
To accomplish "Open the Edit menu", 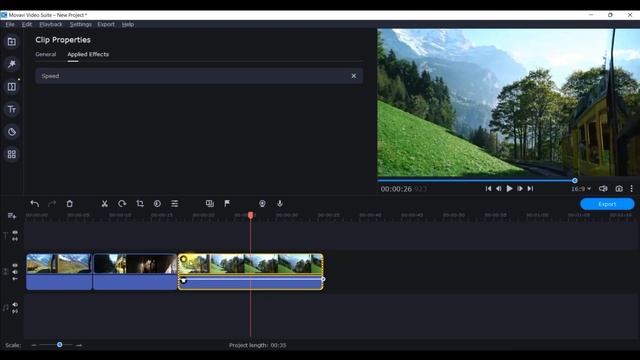I will tap(27, 24).
